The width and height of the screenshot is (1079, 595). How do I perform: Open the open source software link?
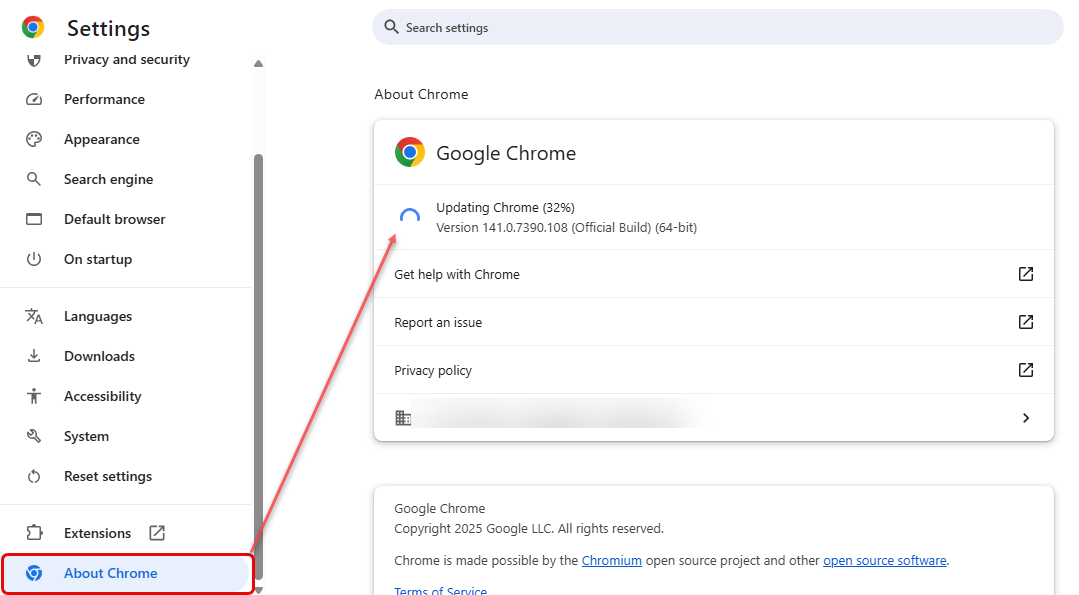[884, 560]
